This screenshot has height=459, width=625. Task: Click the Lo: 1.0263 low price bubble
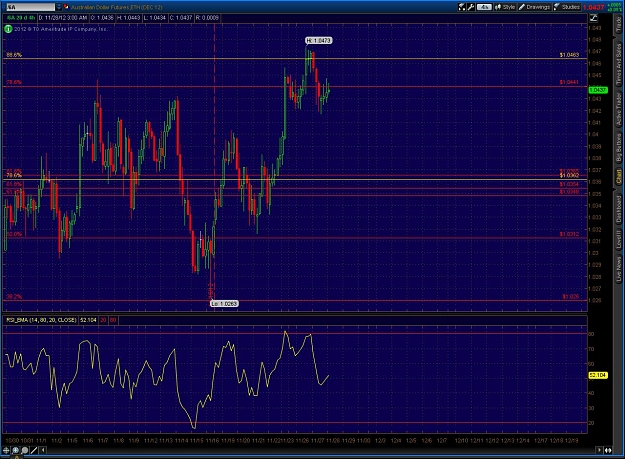(x=224, y=304)
